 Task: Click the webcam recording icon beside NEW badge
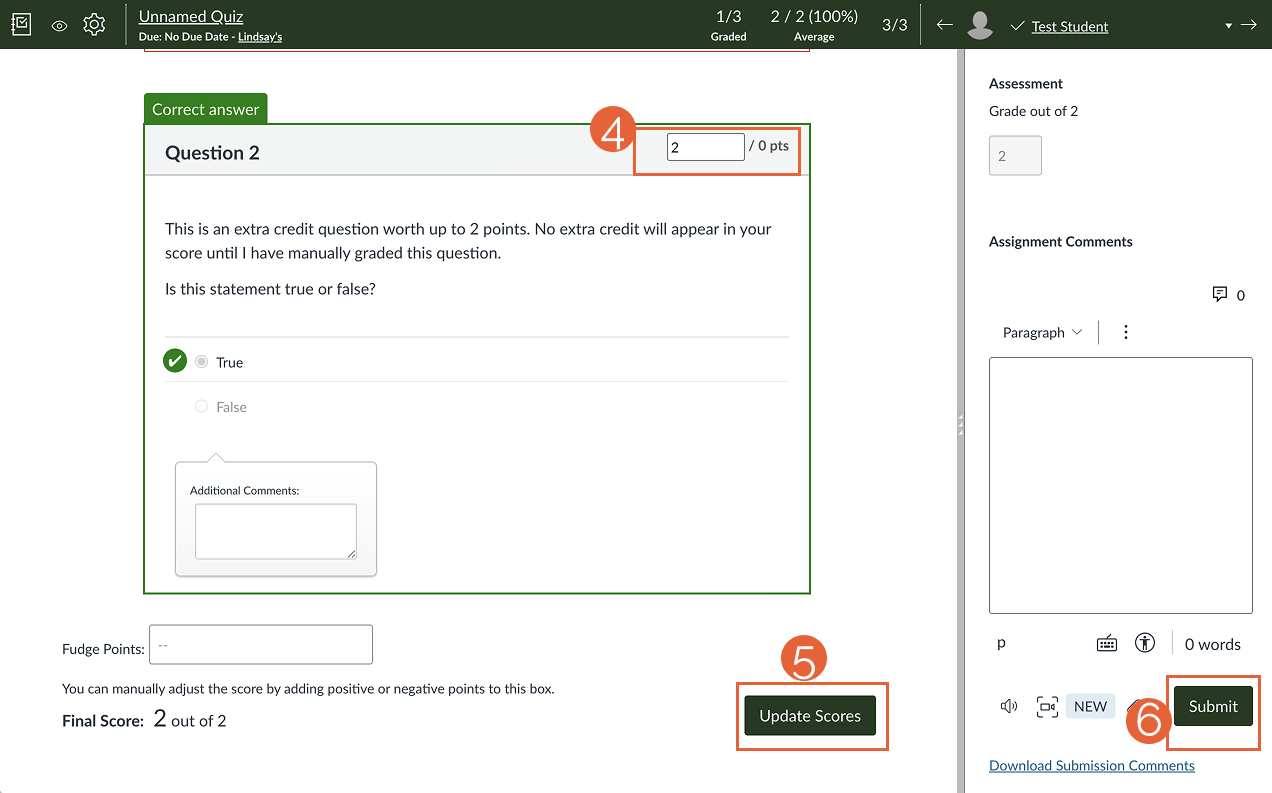[x=1047, y=706]
